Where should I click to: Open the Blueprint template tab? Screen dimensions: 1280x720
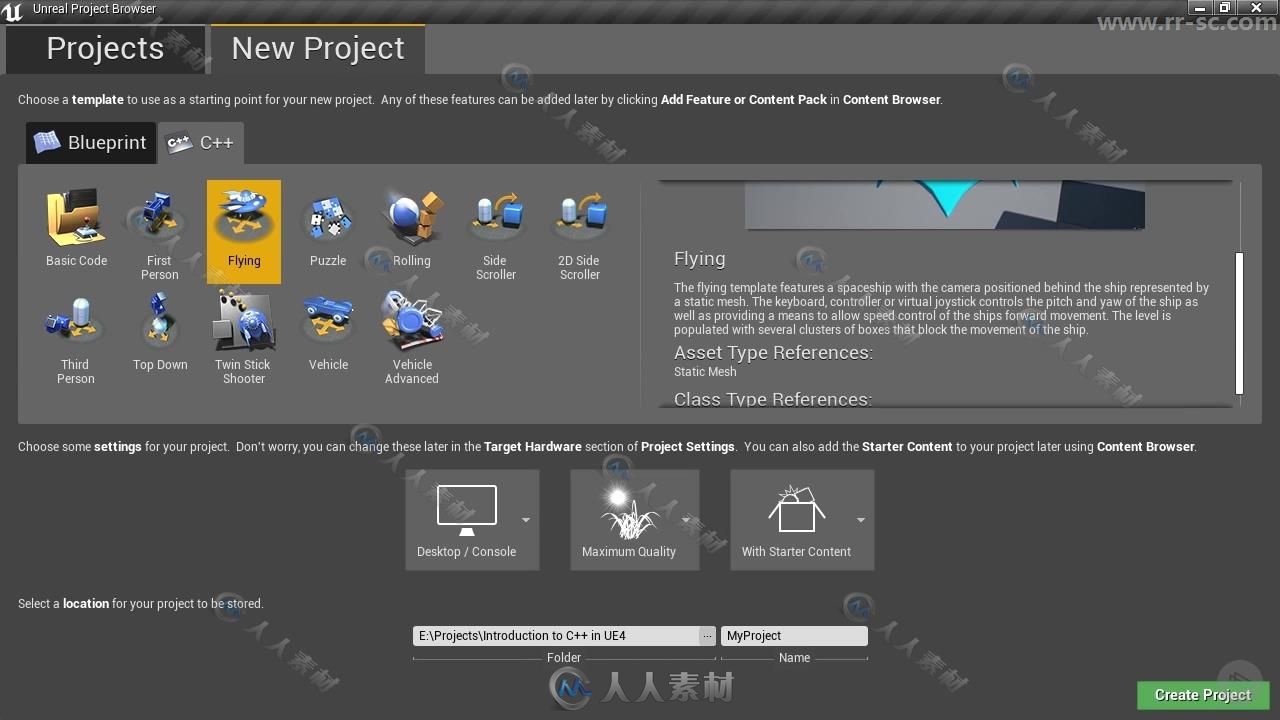tap(91, 143)
